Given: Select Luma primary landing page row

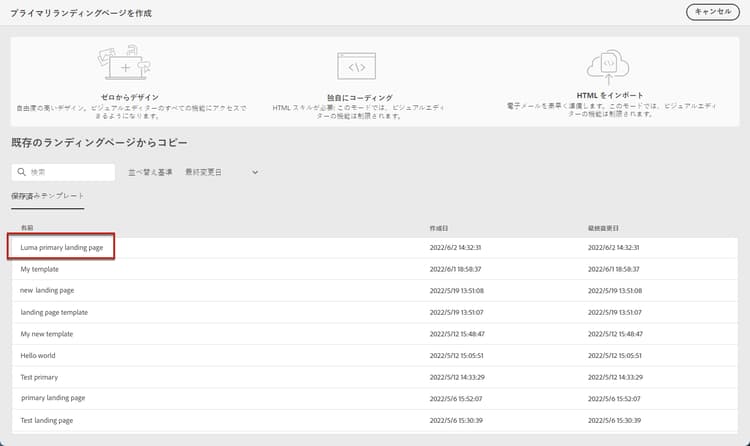Looking at the screenshot, I should tap(375, 247).
